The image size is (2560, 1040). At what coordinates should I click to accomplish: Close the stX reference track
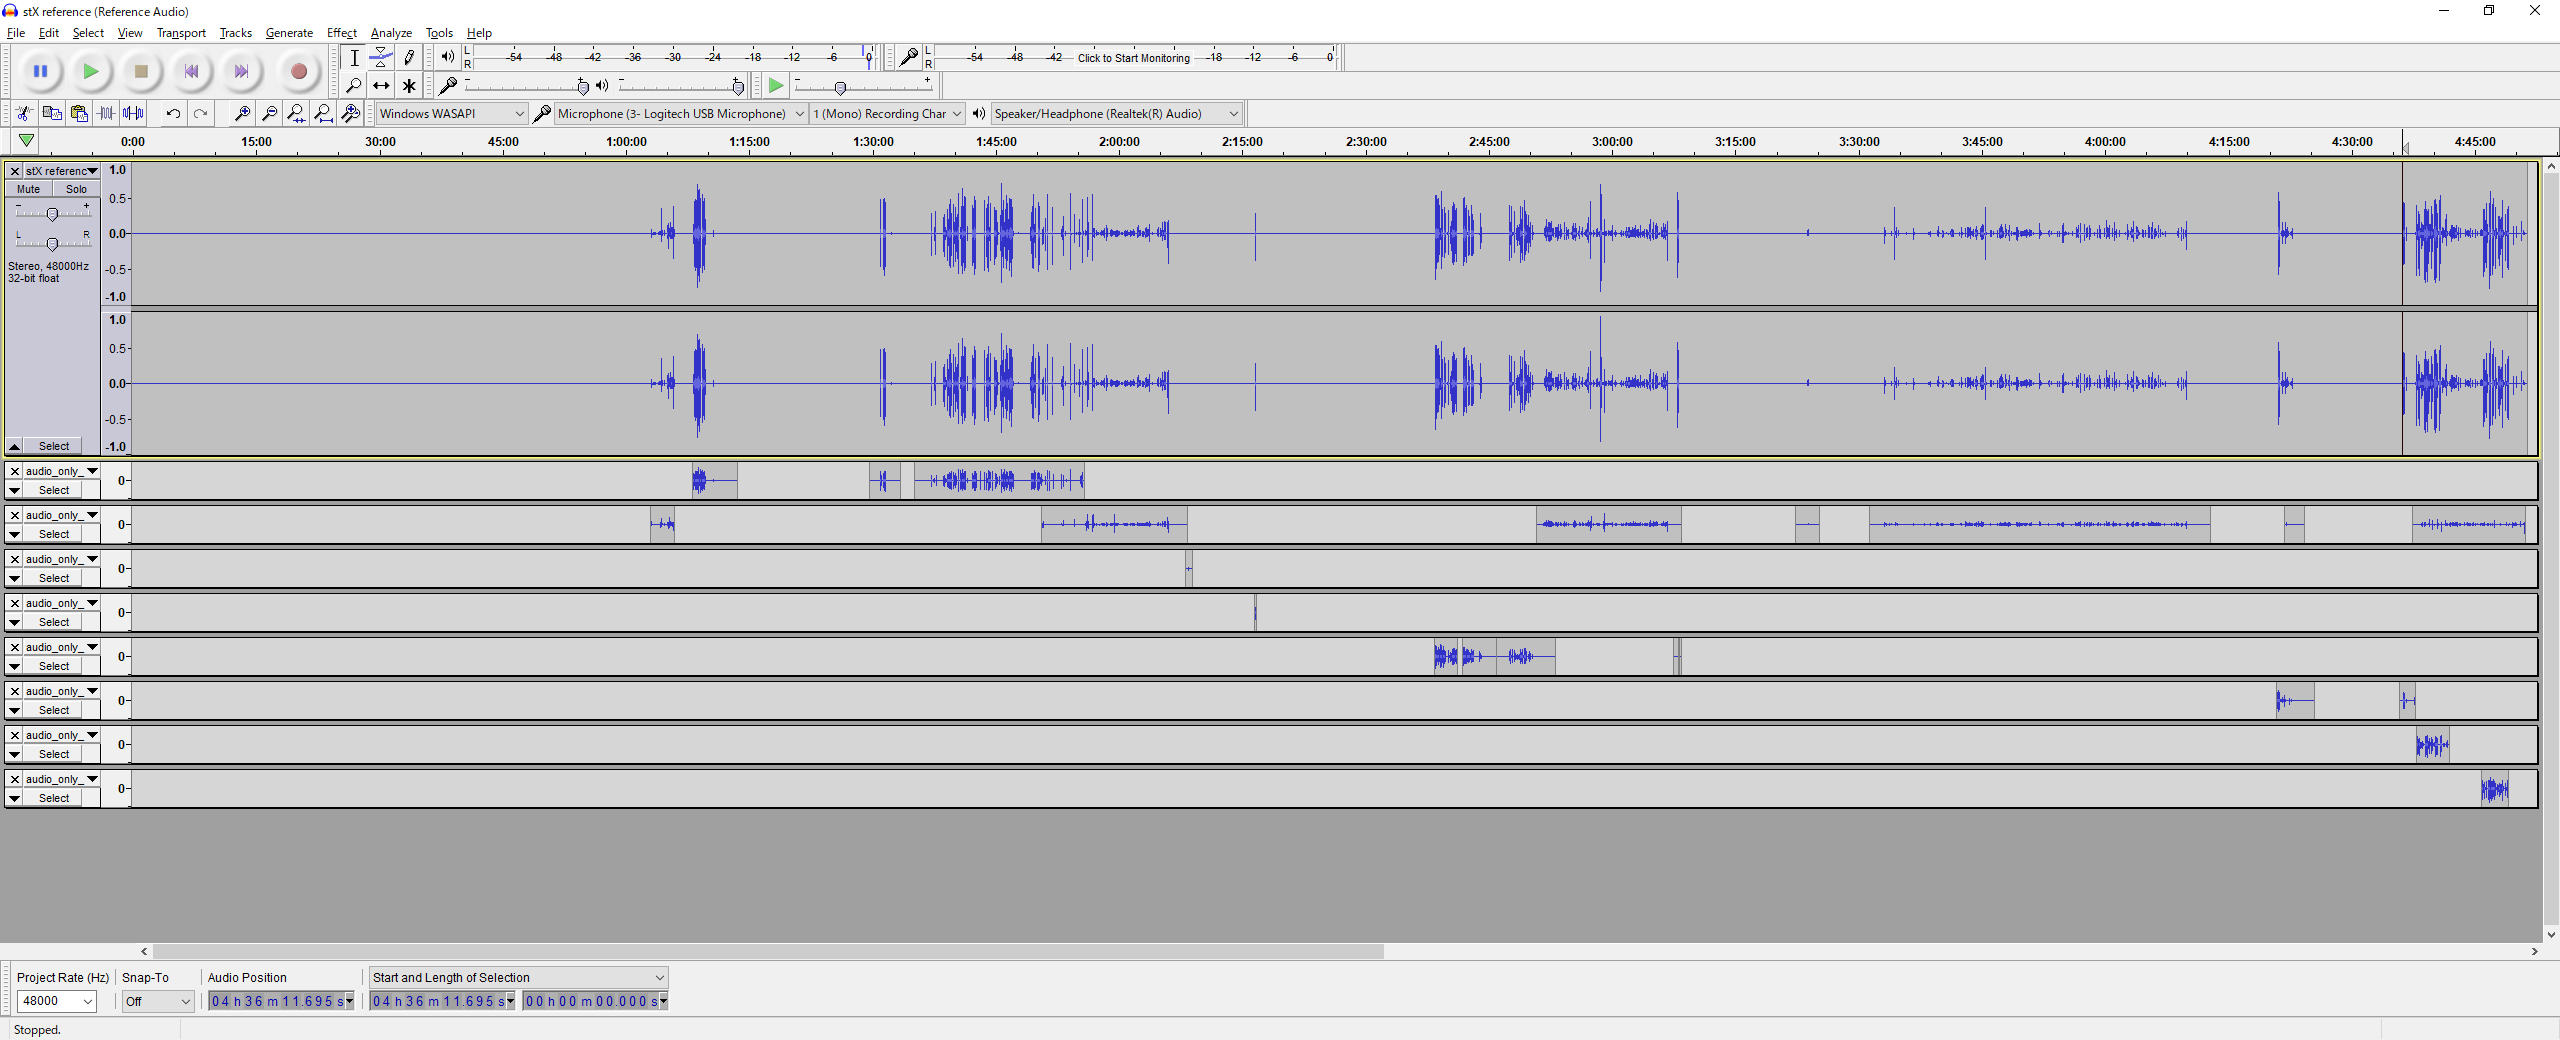click(15, 171)
